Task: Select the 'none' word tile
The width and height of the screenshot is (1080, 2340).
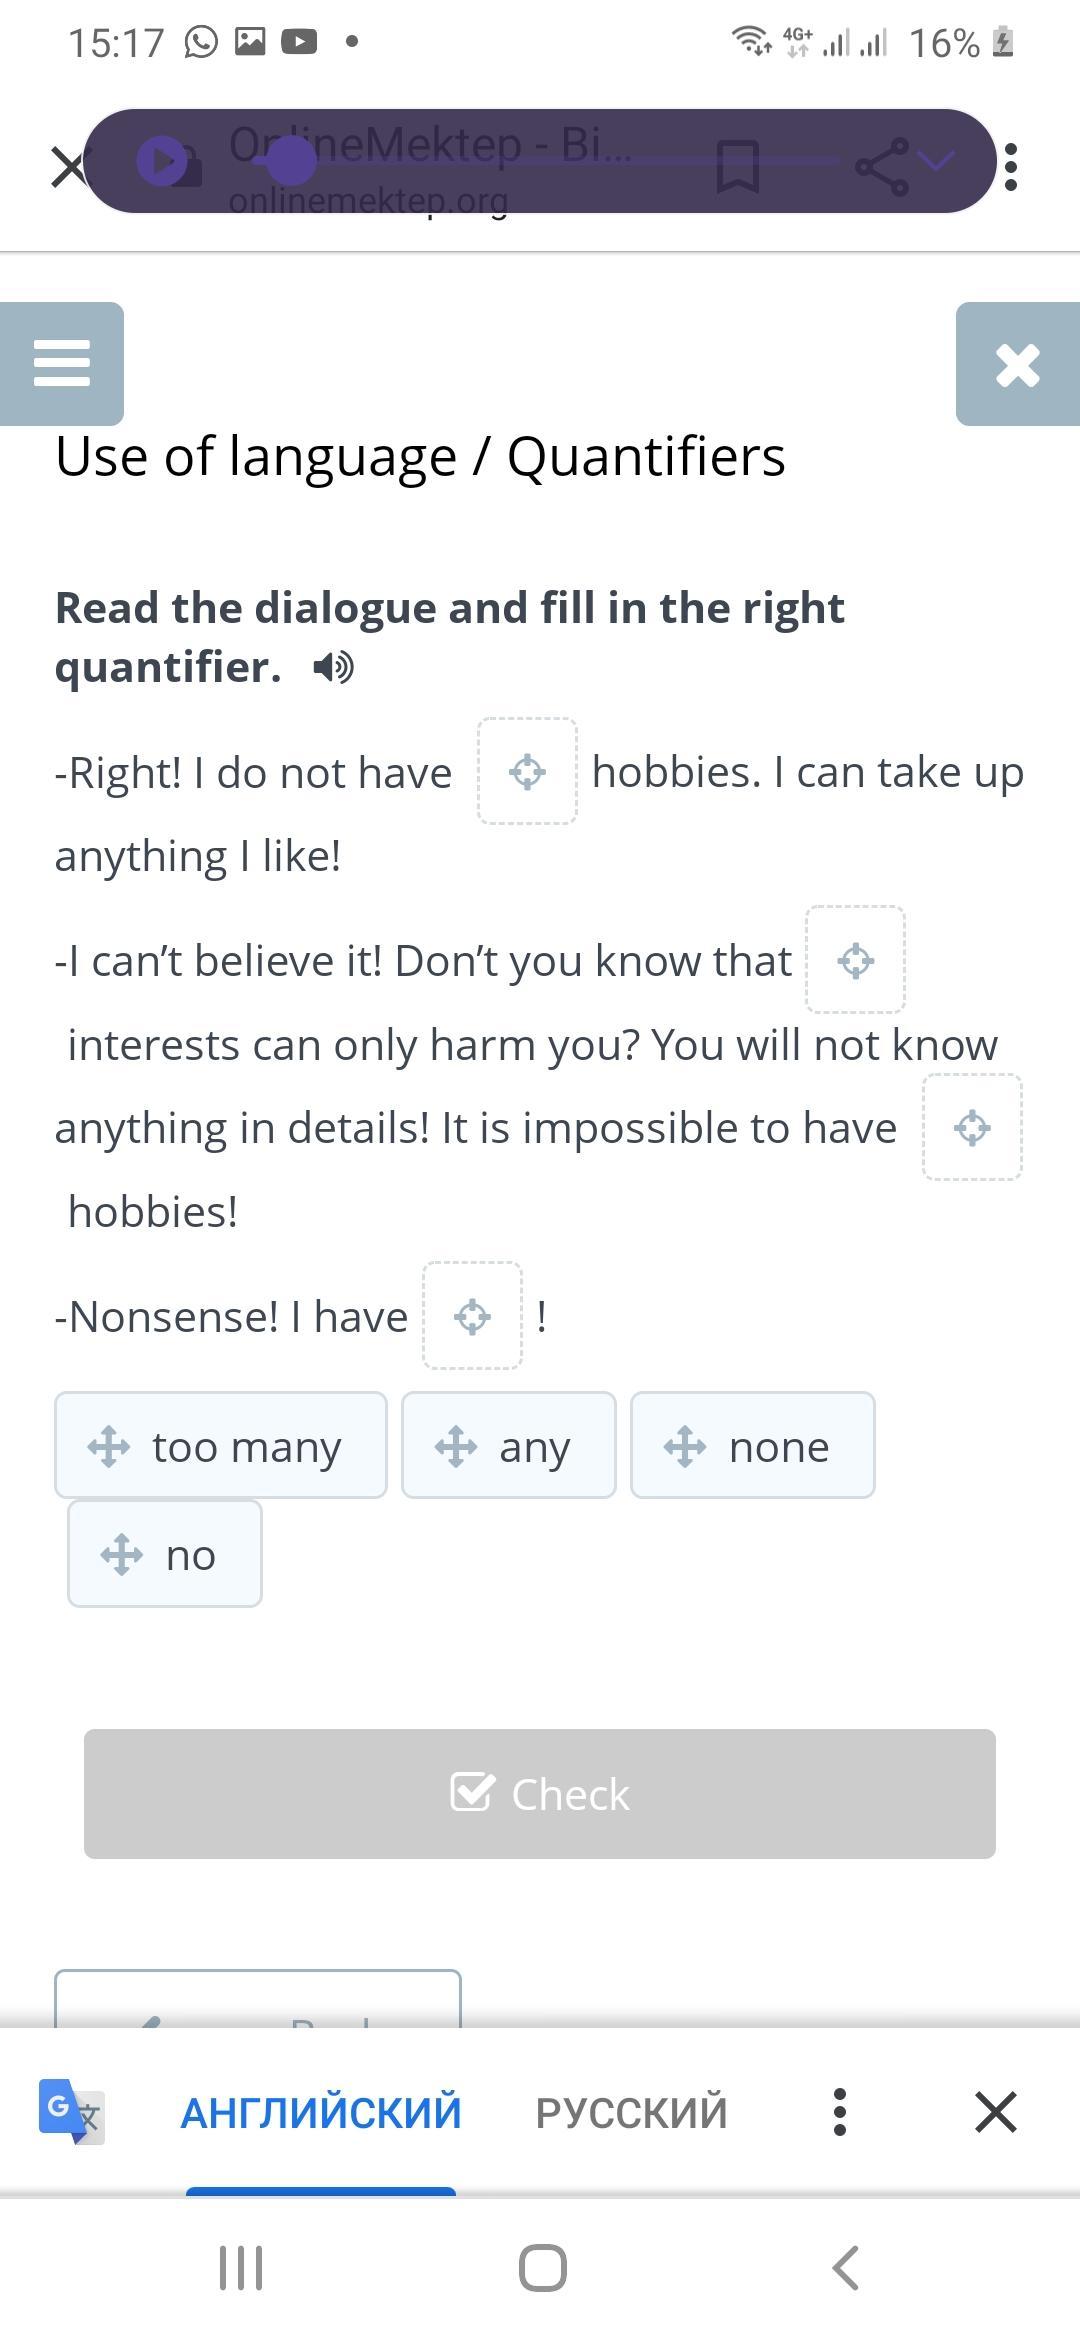Action: click(753, 1445)
